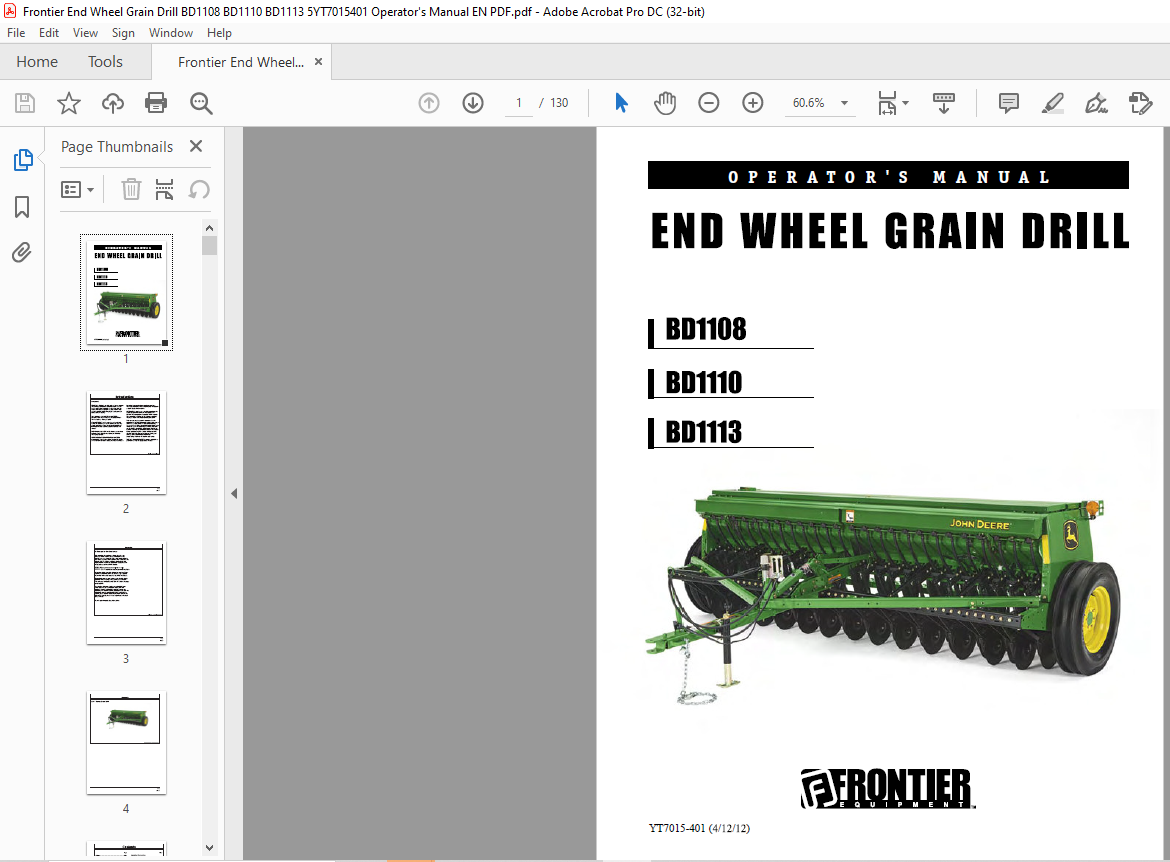Click the "END WHEEL GRAIN DRILL" heading
Viewport: 1170px width, 862px height.
click(890, 231)
